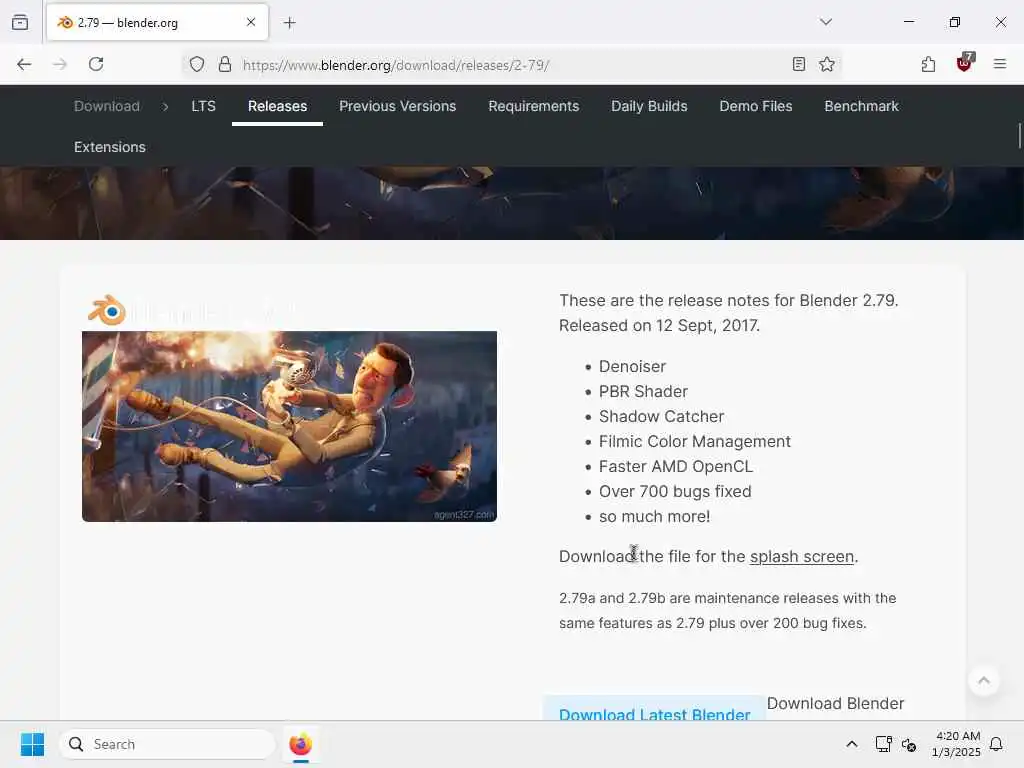This screenshot has height=768, width=1024.
Task: Expand the list all tabs arrow
Action: 825,22
